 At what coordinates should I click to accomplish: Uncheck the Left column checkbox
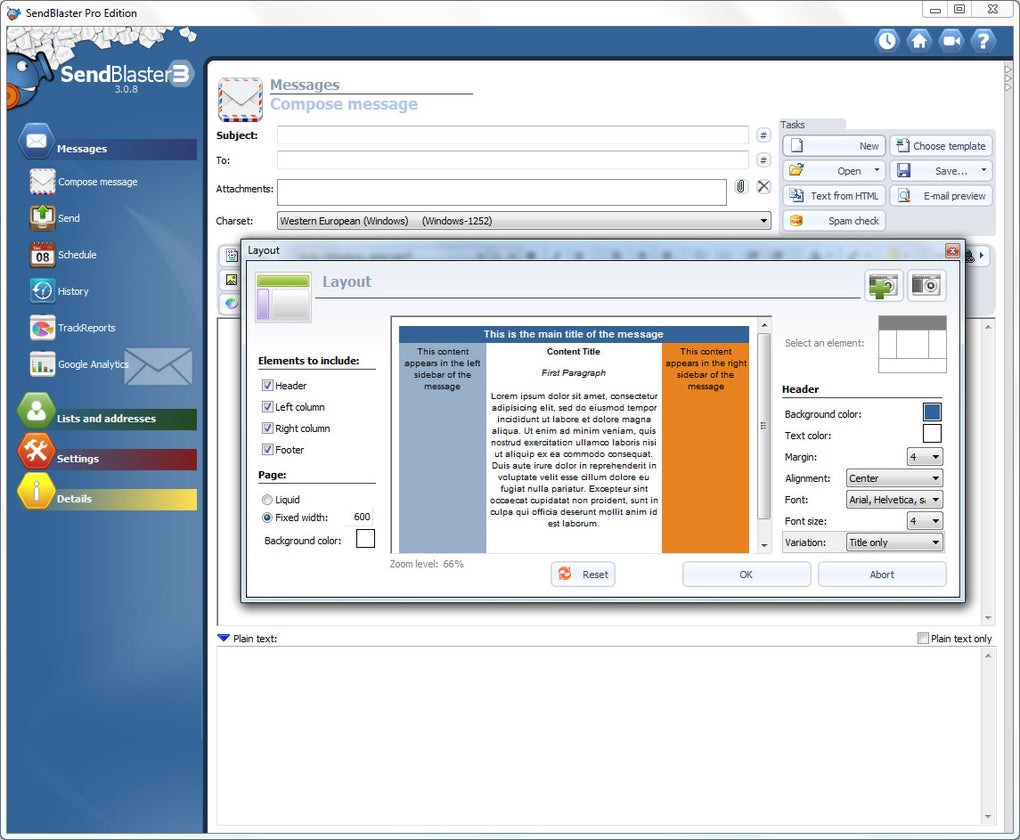tap(268, 407)
